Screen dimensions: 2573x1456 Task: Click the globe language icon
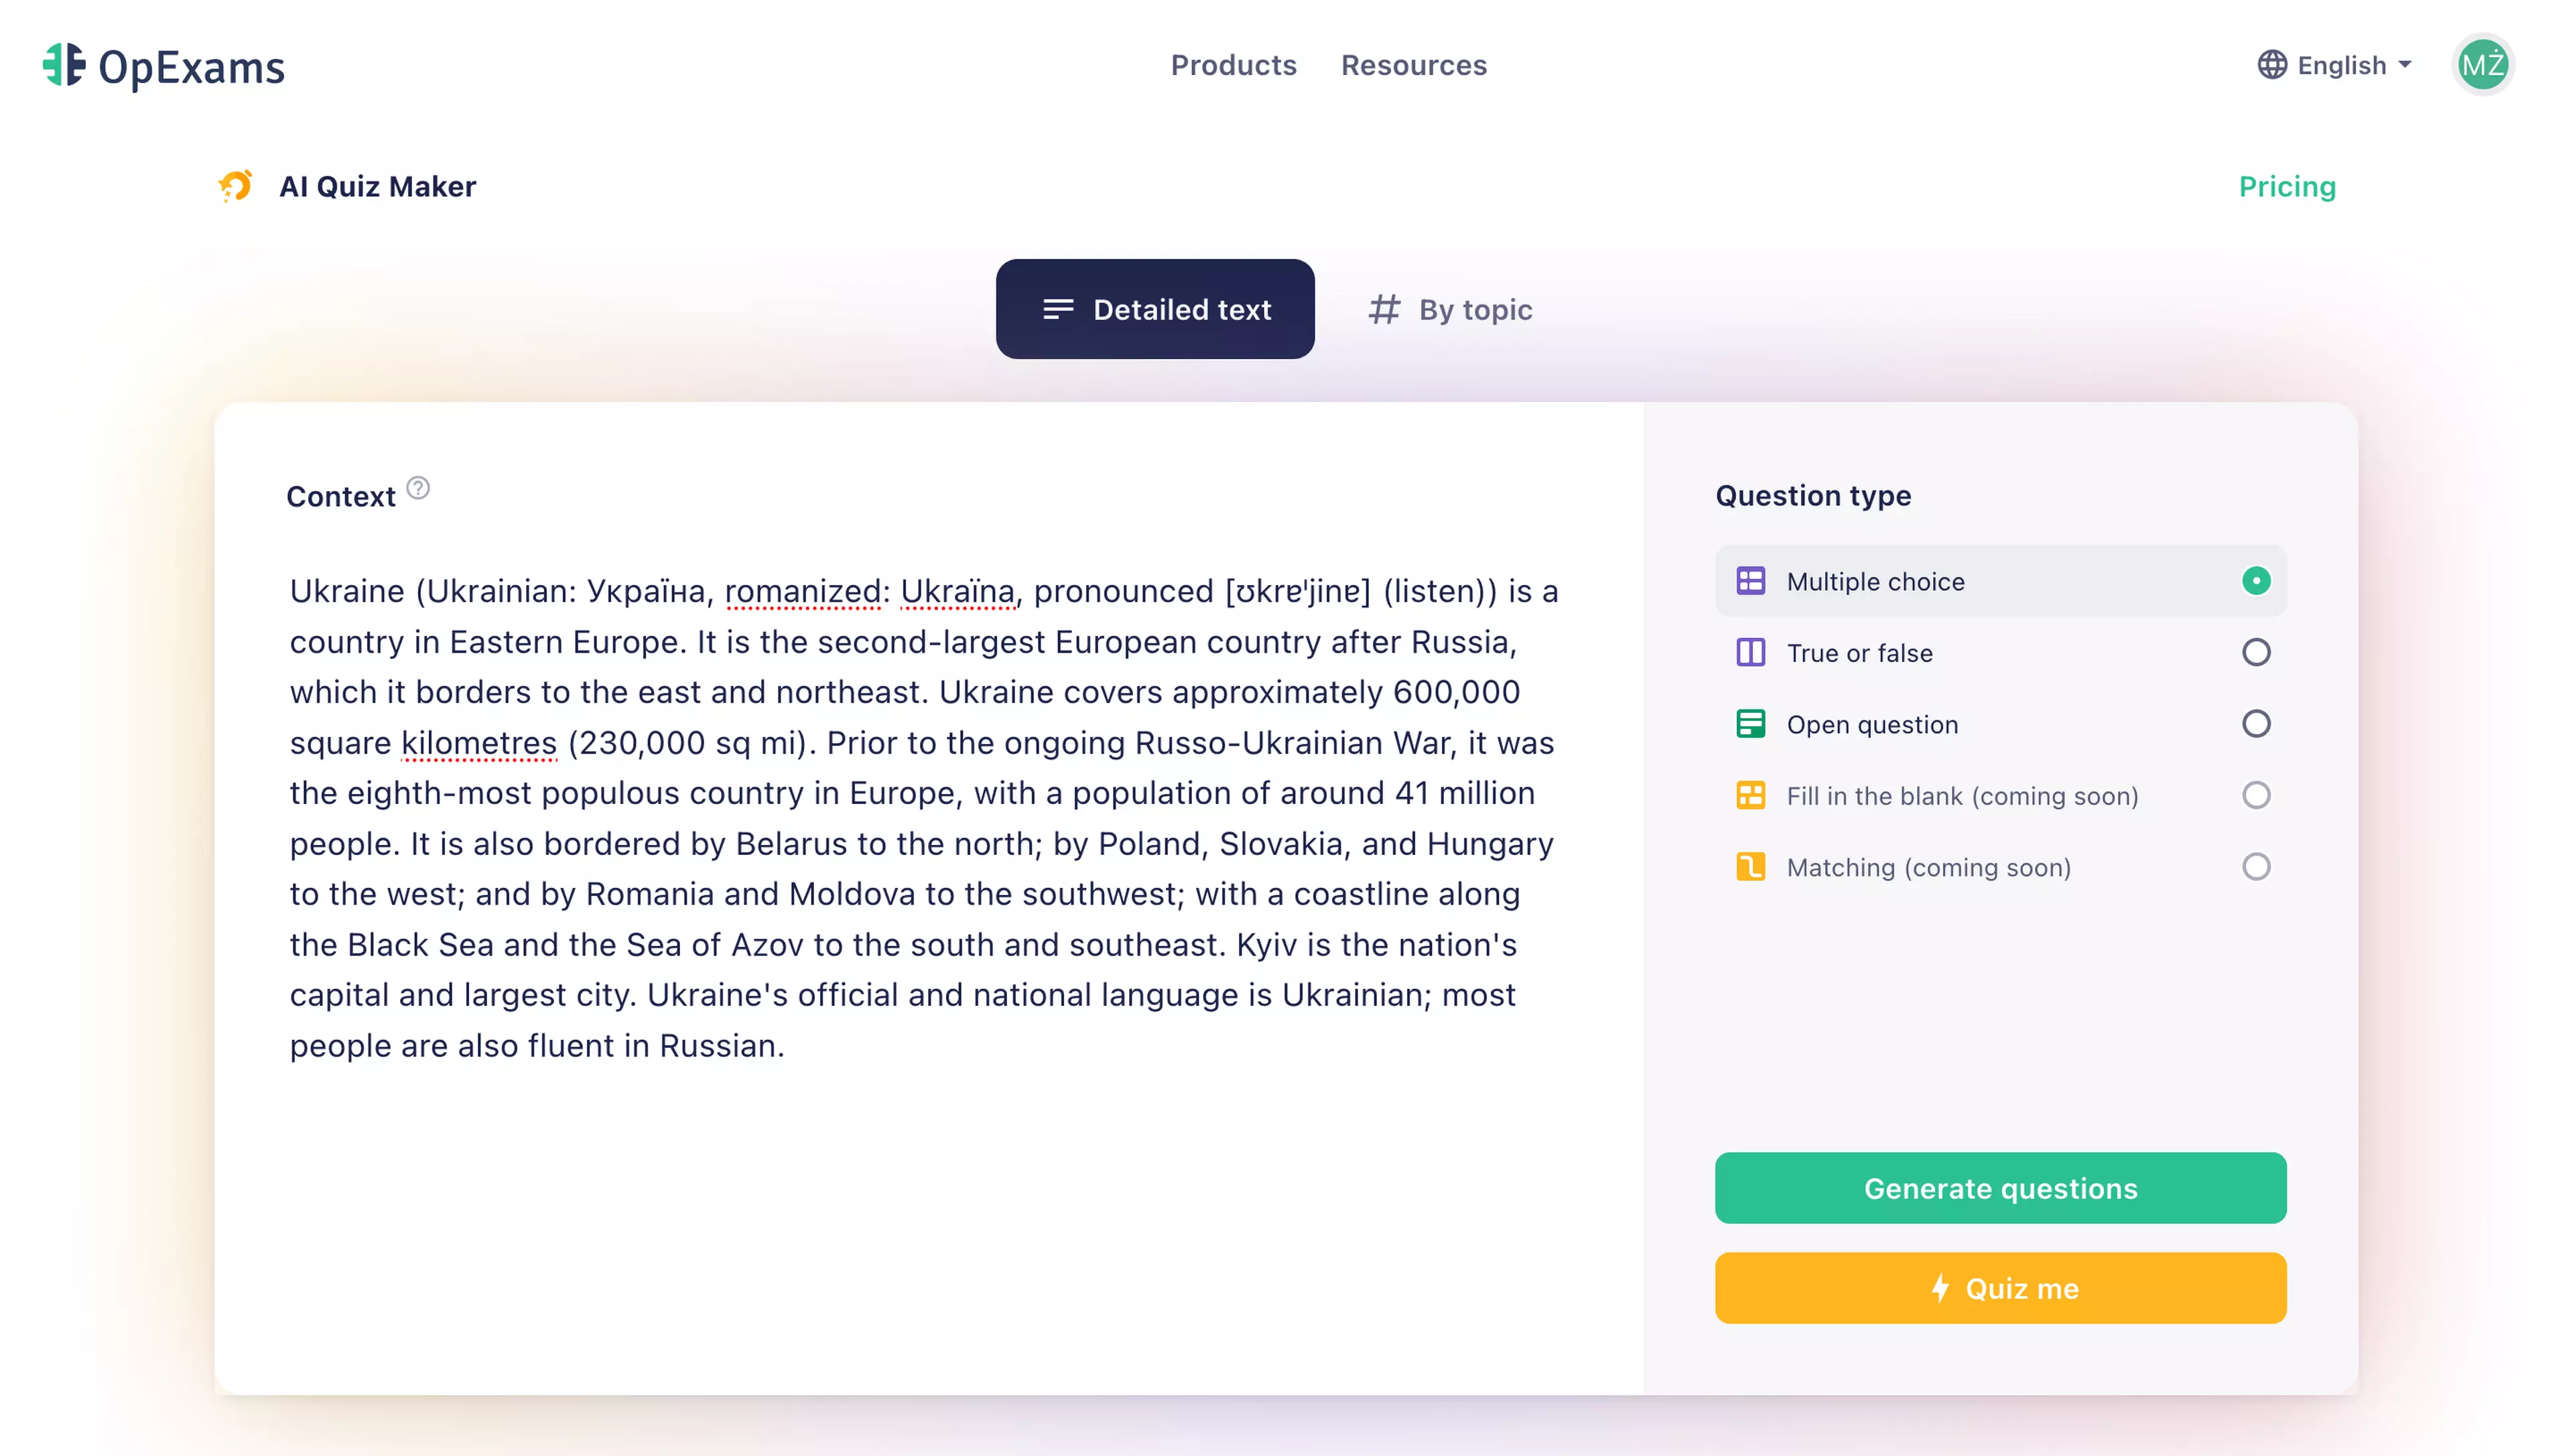[x=2271, y=64]
